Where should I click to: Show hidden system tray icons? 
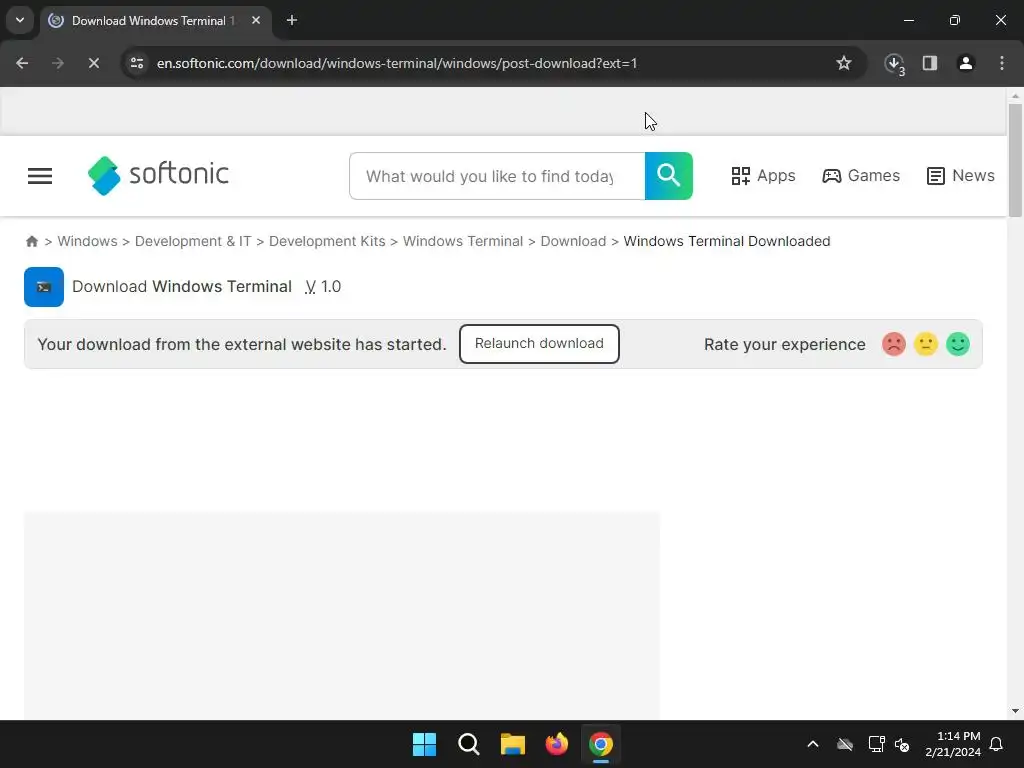click(x=813, y=744)
